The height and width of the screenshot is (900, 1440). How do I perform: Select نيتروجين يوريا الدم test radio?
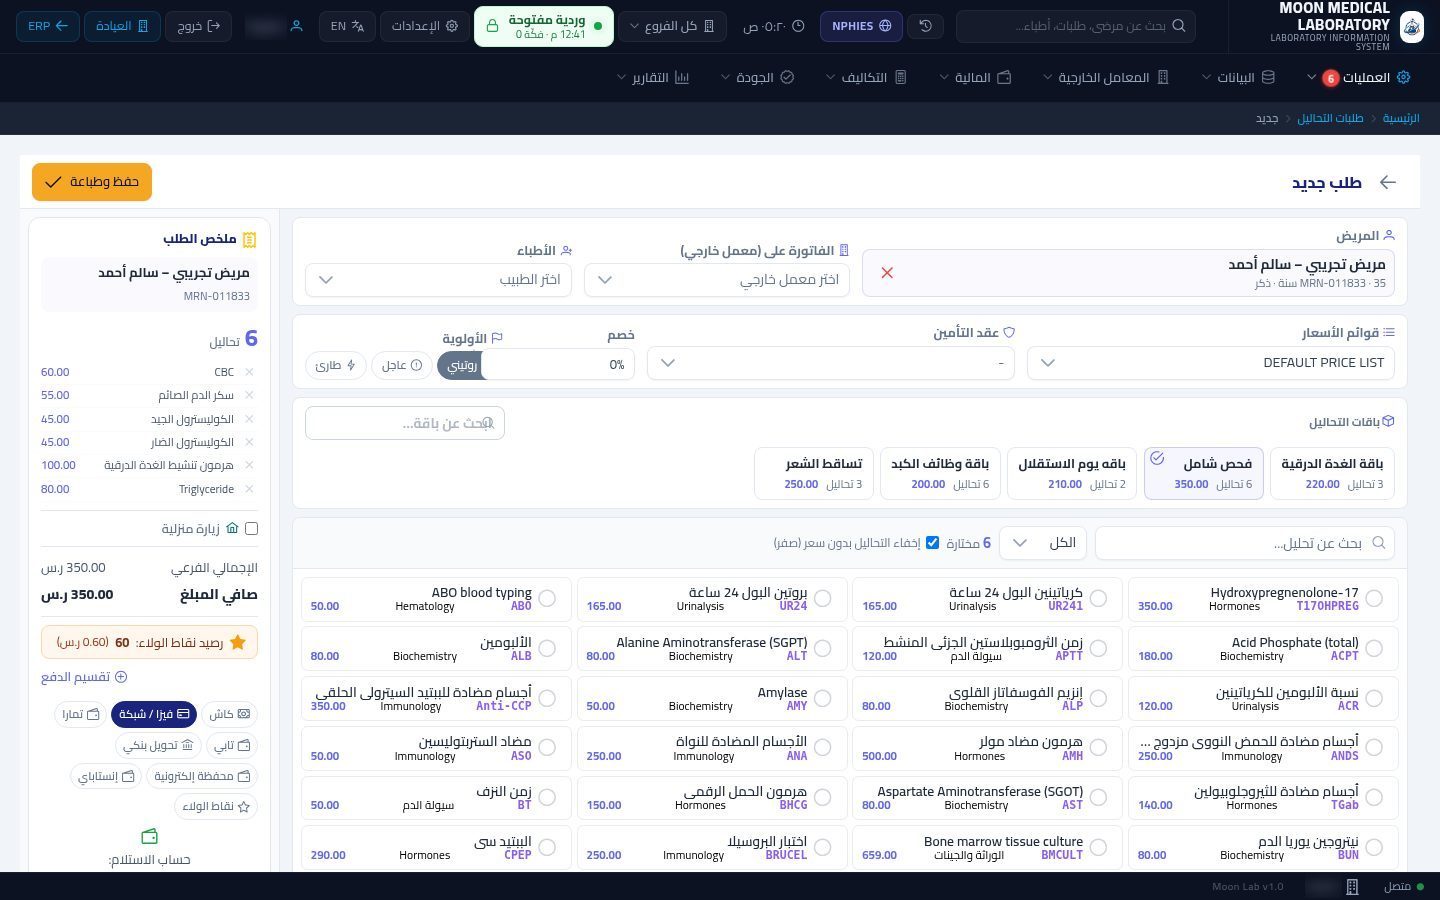(1374, 847)
